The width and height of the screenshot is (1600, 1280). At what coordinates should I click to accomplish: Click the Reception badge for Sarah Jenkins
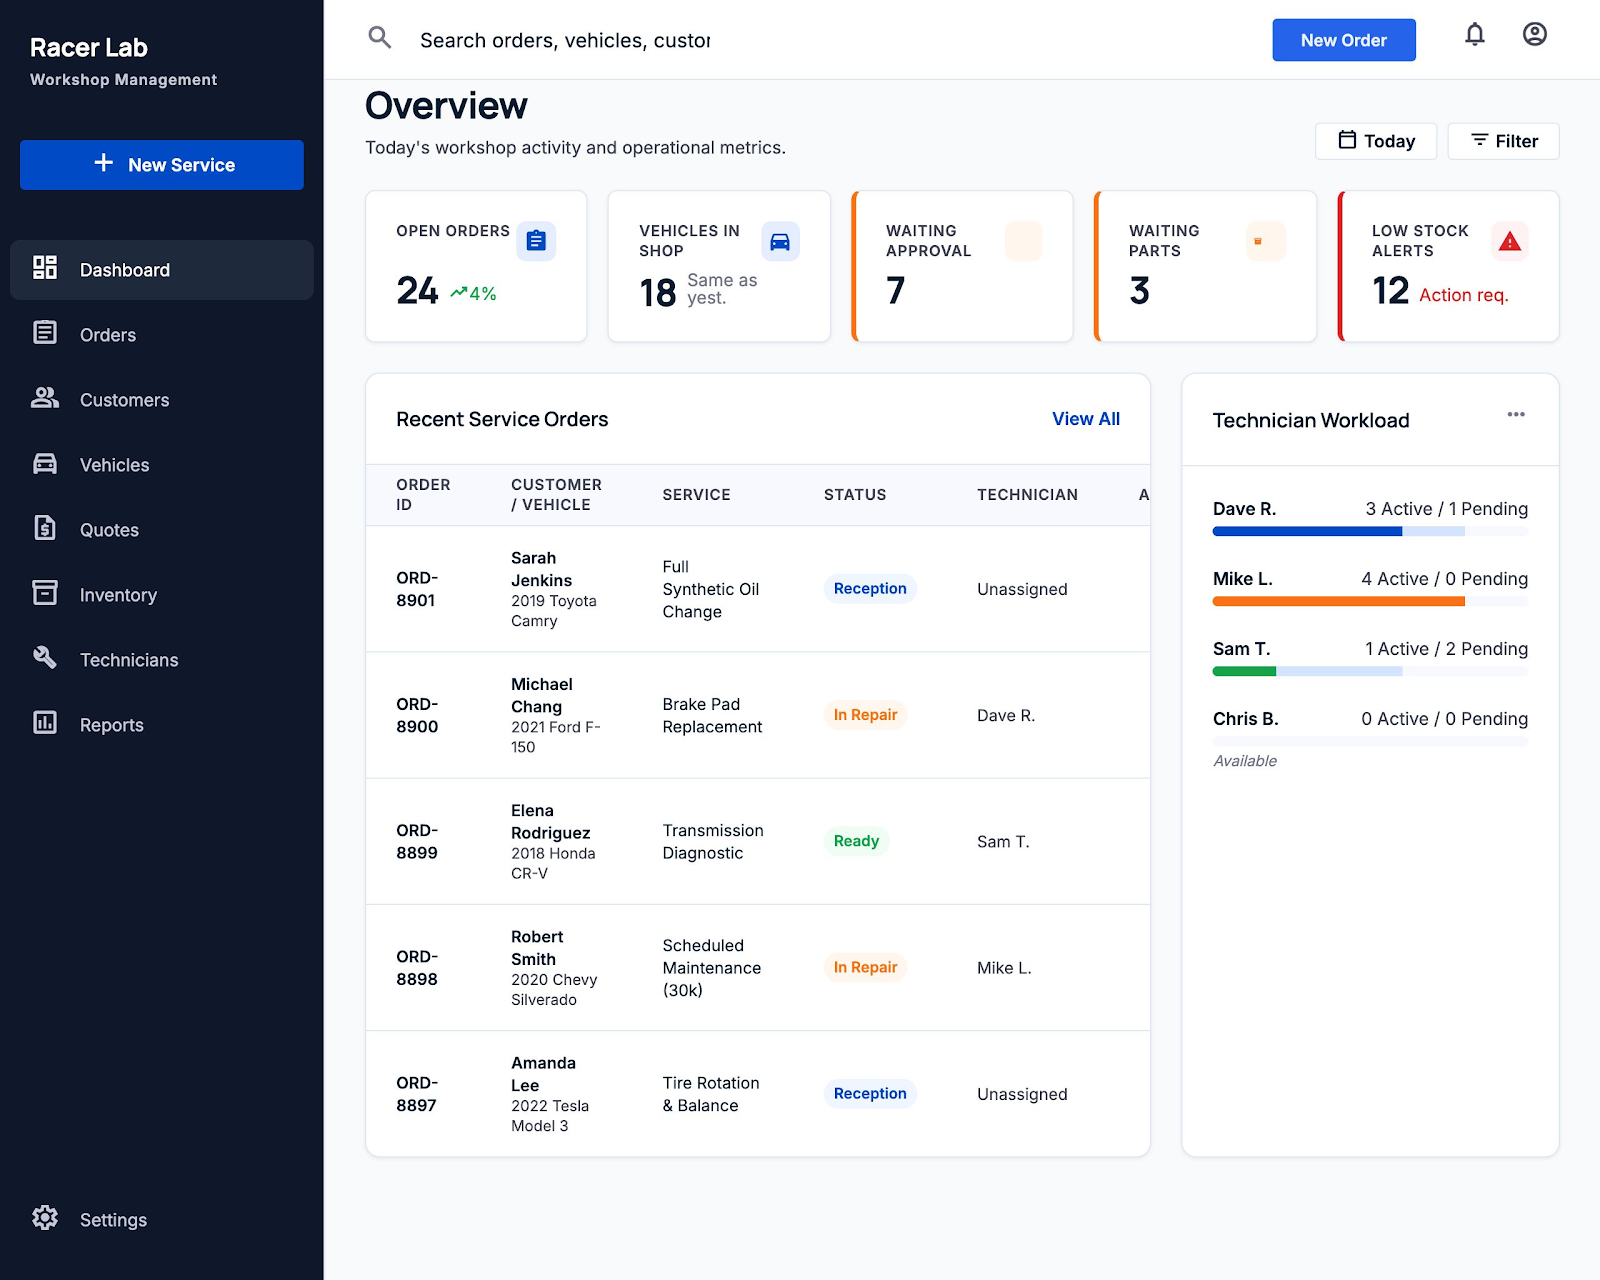[870, 589]
